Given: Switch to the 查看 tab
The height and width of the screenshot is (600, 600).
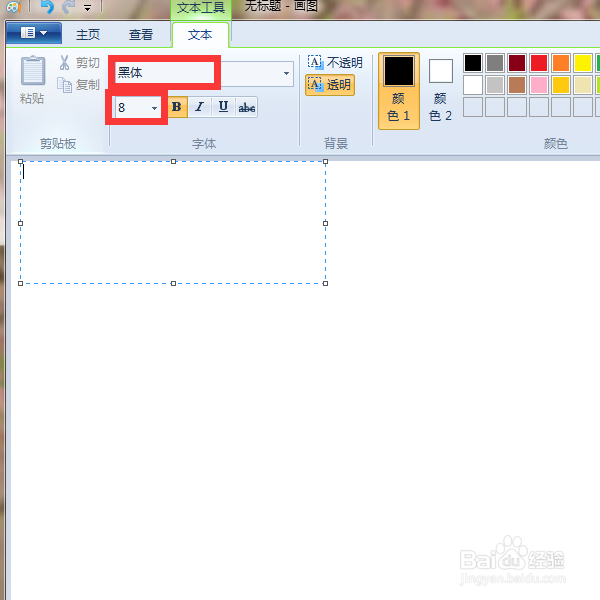Looking at the screenshot, I should pos(141,35).
